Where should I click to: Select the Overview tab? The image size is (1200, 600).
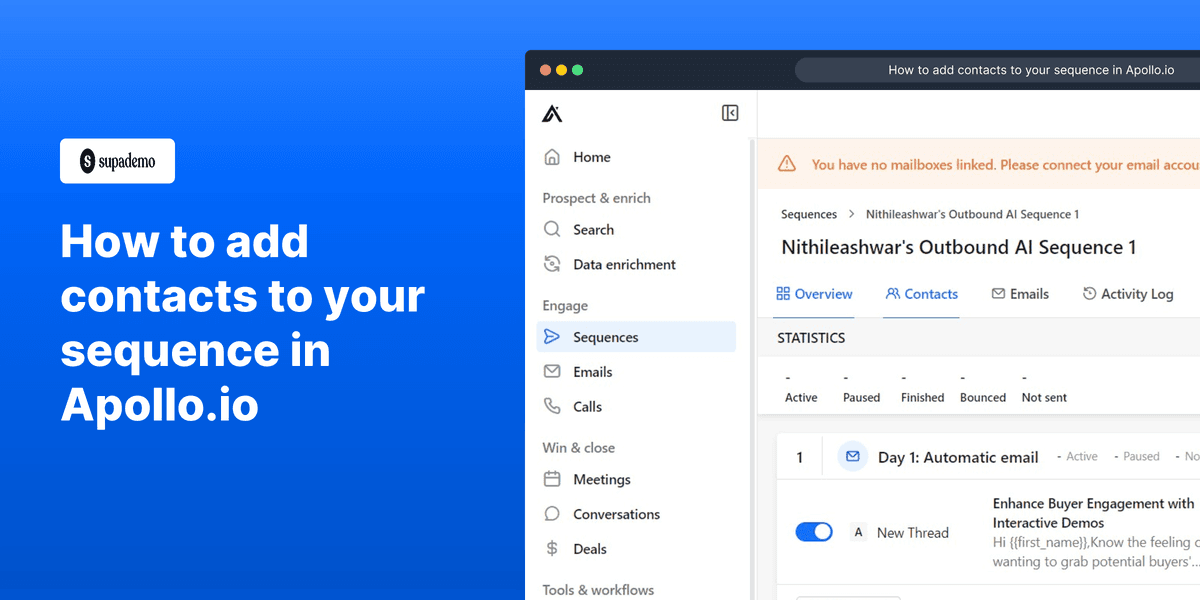(x=814, y=293)
